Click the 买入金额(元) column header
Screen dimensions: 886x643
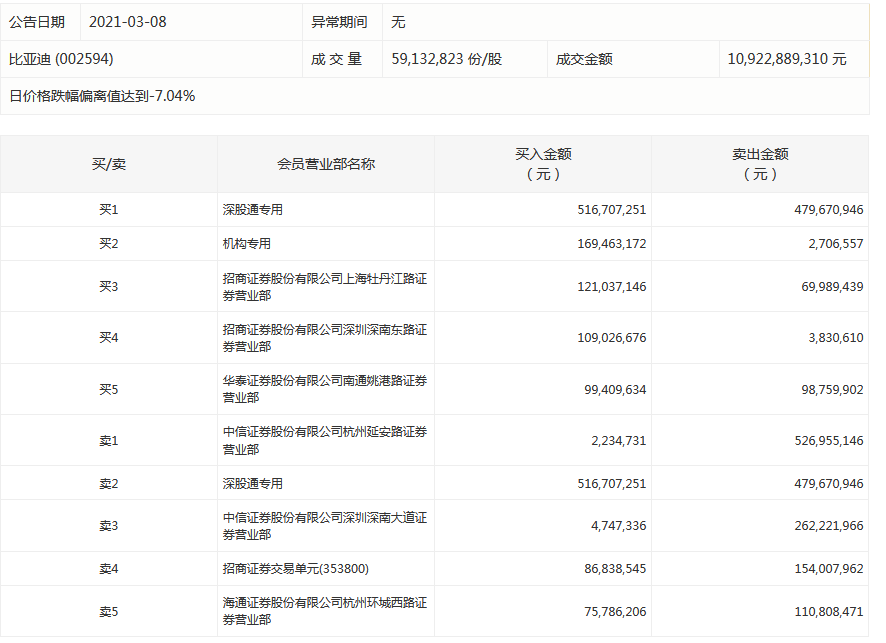(x=542, y=164)
